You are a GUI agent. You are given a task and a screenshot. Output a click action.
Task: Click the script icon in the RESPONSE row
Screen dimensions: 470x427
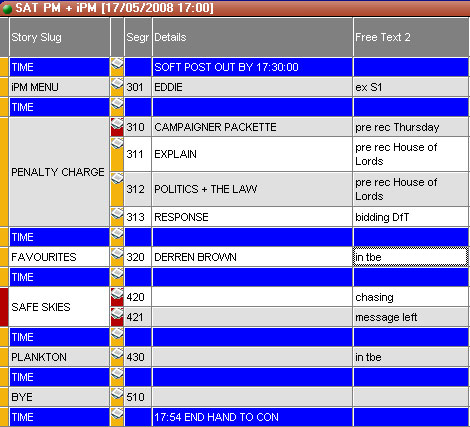(117, 217)
